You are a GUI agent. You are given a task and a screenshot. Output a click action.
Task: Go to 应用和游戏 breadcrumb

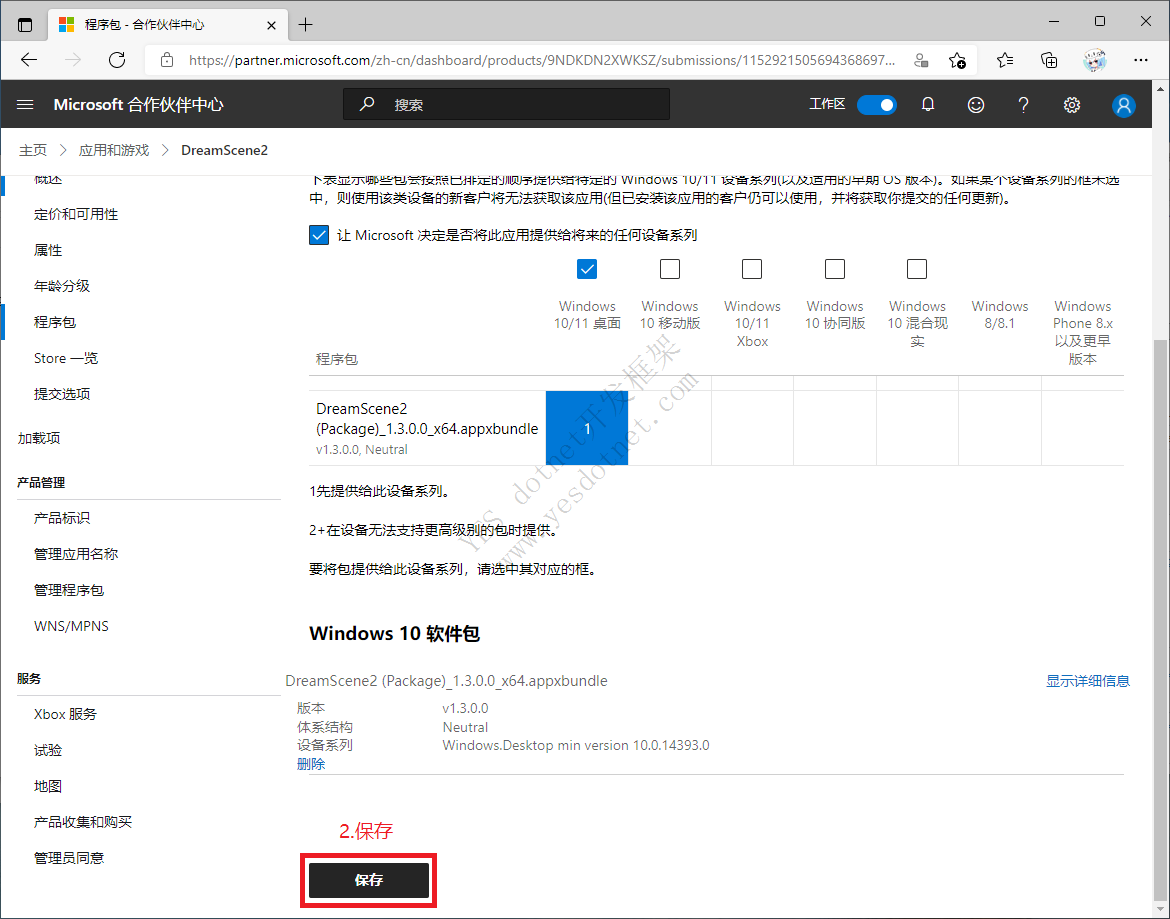point(114,151)
